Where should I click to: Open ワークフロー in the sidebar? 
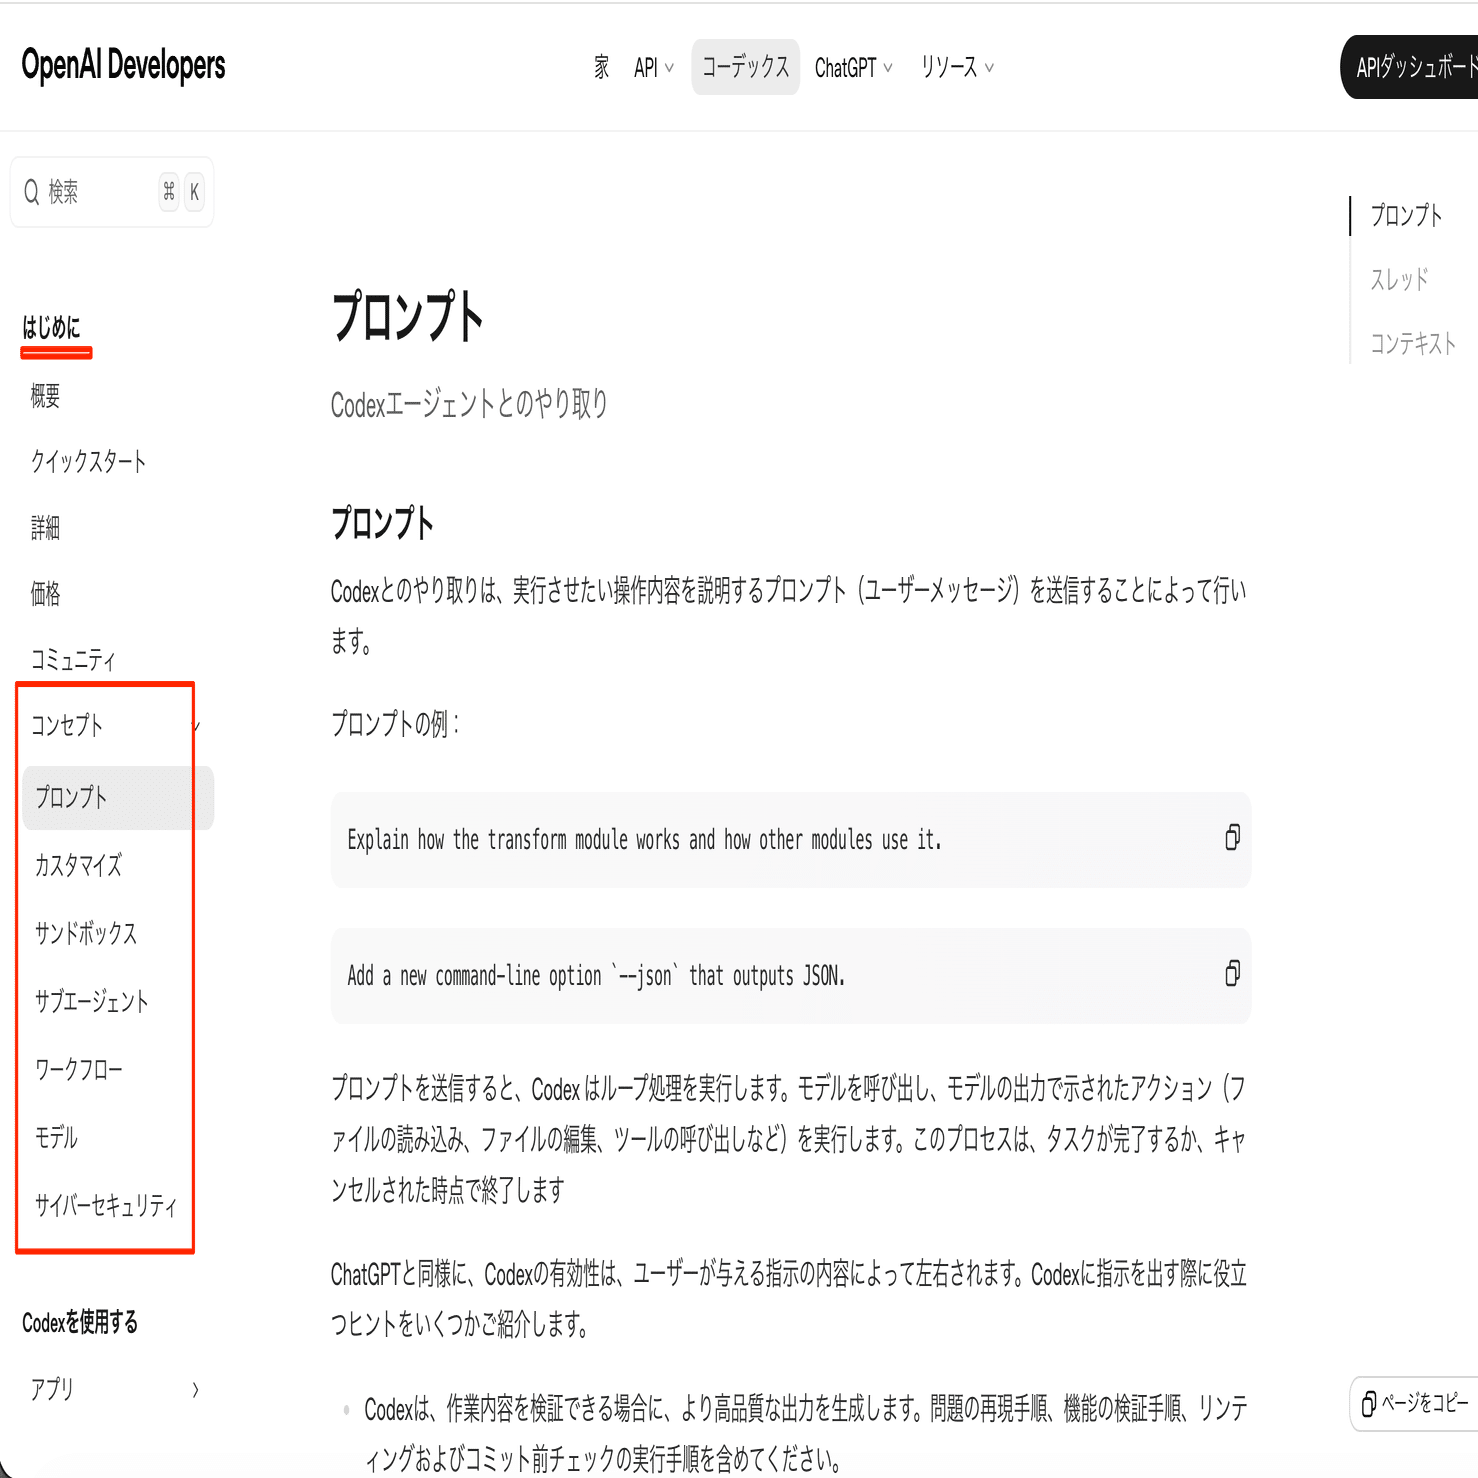[78, 1069]
